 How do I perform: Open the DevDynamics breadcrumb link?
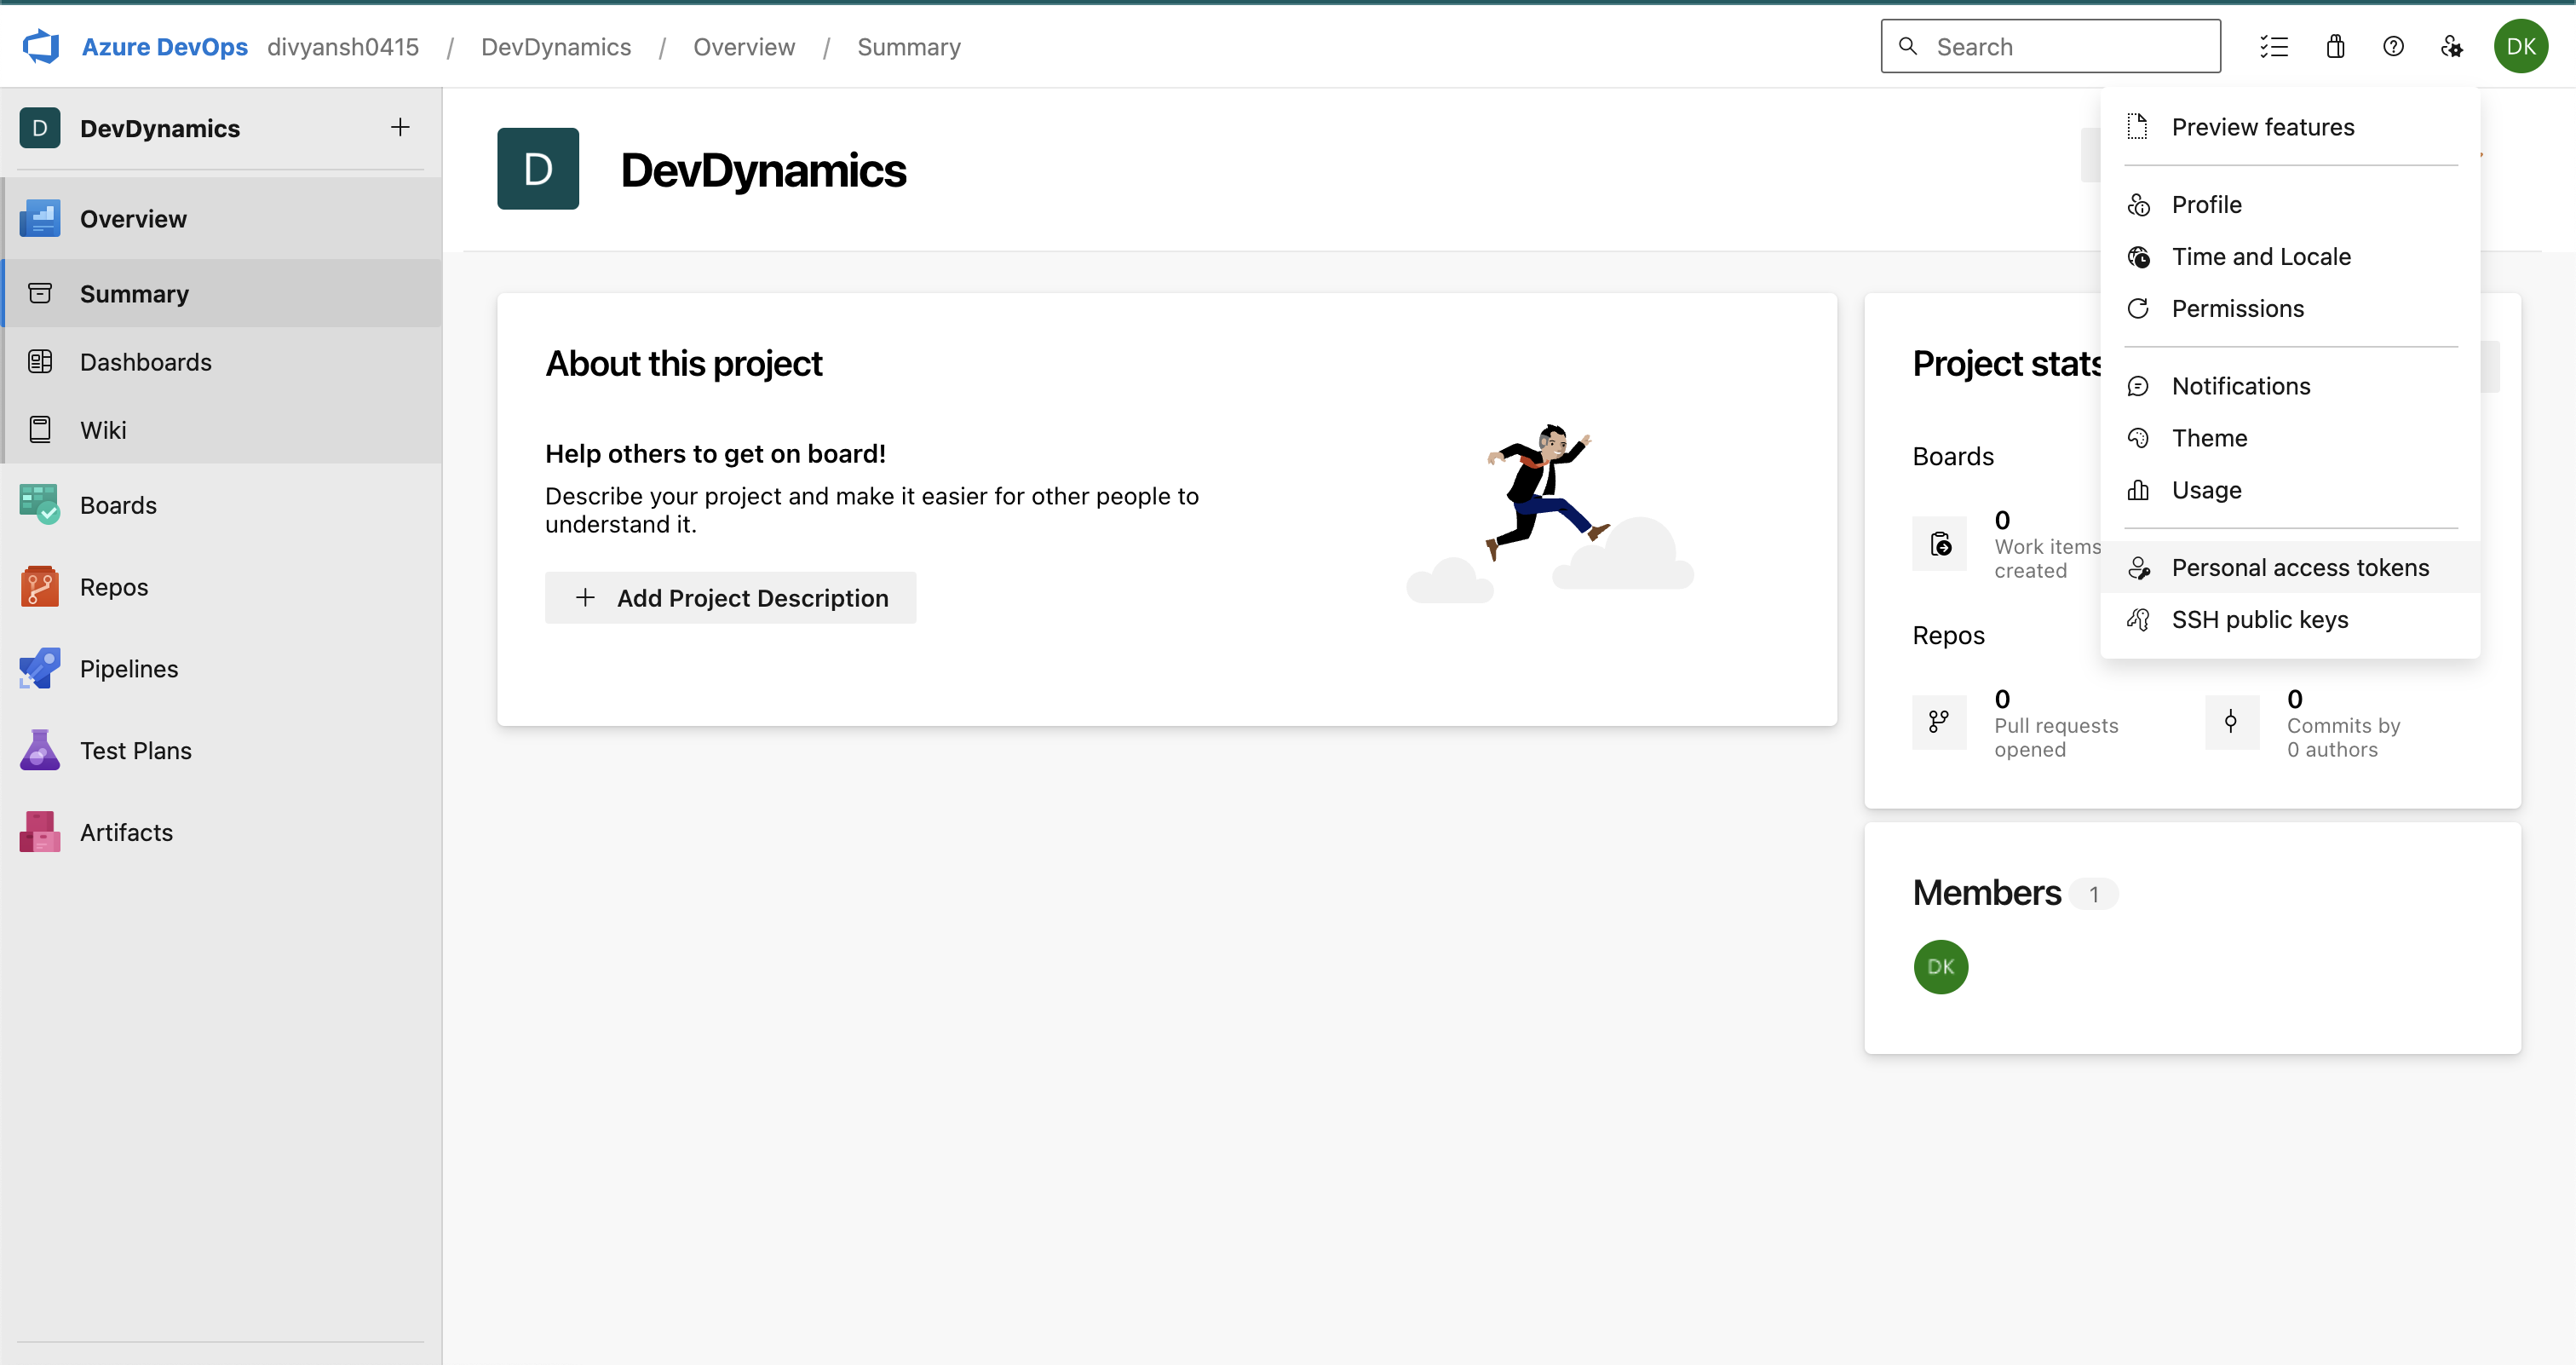click(x=556, y=47)
